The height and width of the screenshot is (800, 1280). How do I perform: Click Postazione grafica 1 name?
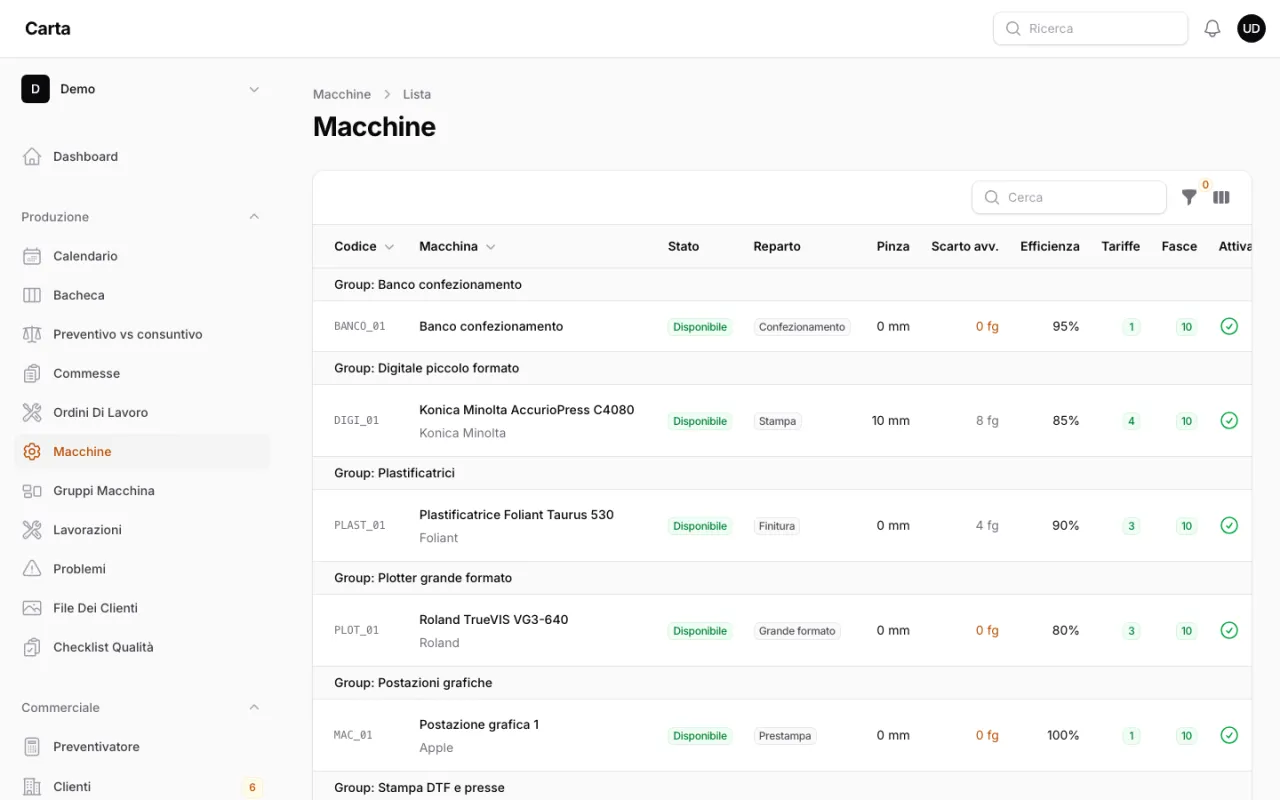click(479, 725)
